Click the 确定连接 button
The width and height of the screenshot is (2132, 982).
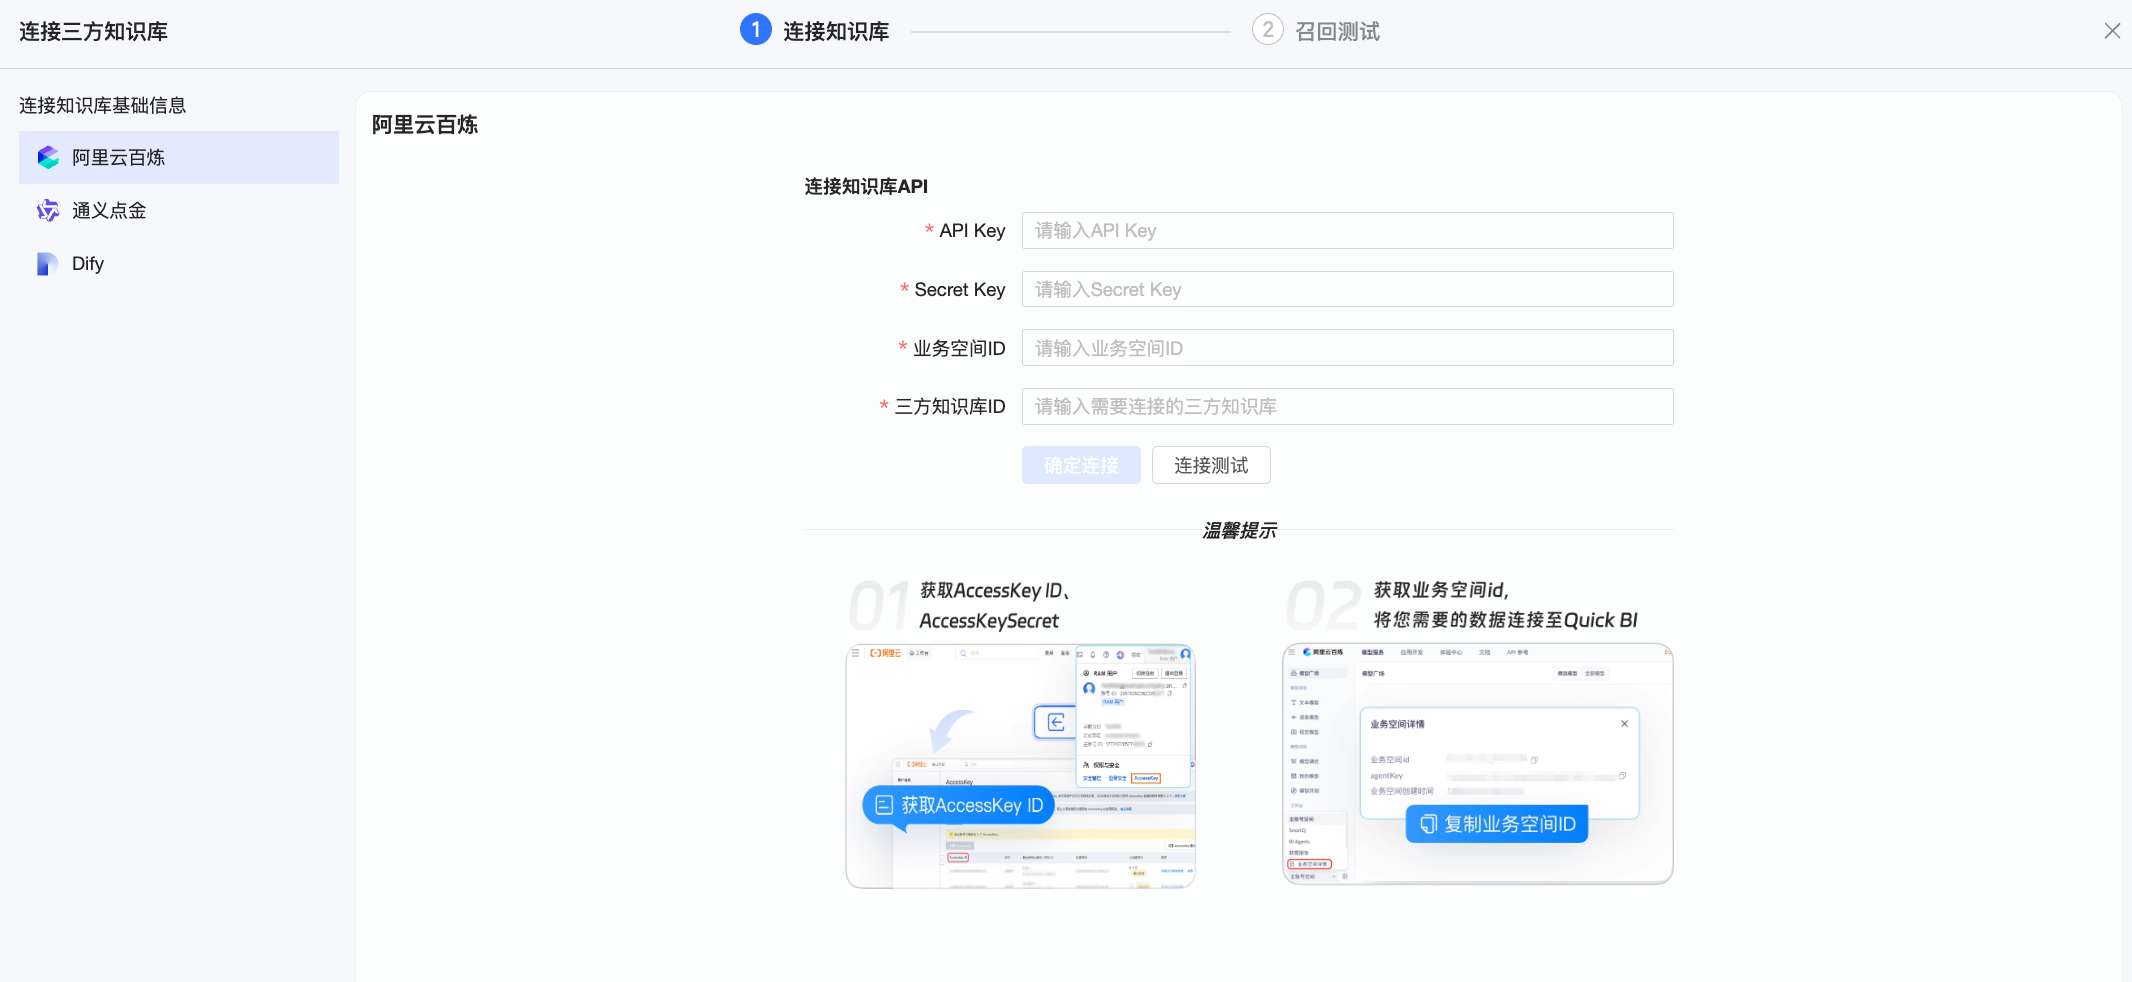[1081, 465]
